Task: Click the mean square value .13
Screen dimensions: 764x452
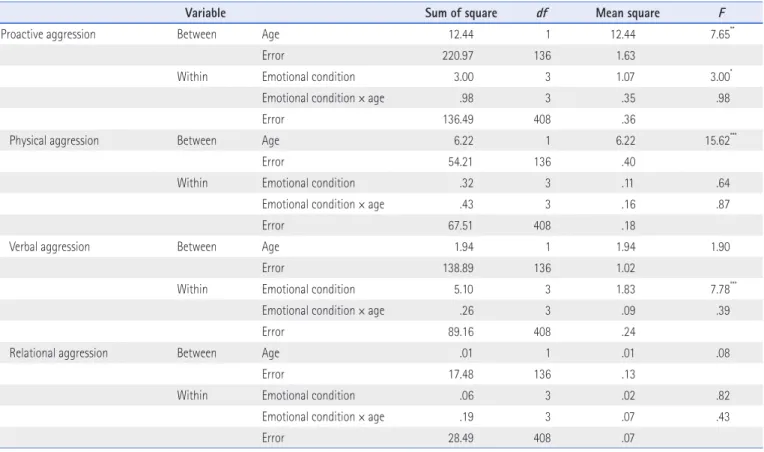Action: 628,375
